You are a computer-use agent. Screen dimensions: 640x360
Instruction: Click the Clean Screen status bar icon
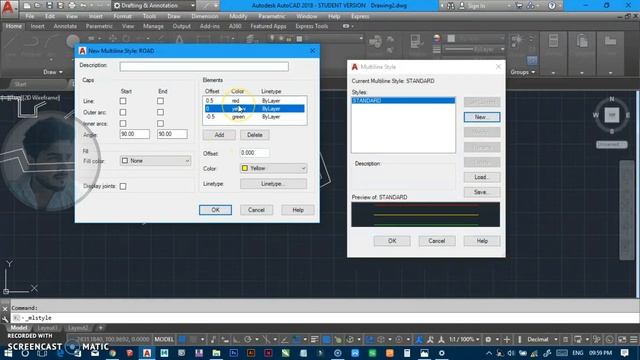click(622, 340)
